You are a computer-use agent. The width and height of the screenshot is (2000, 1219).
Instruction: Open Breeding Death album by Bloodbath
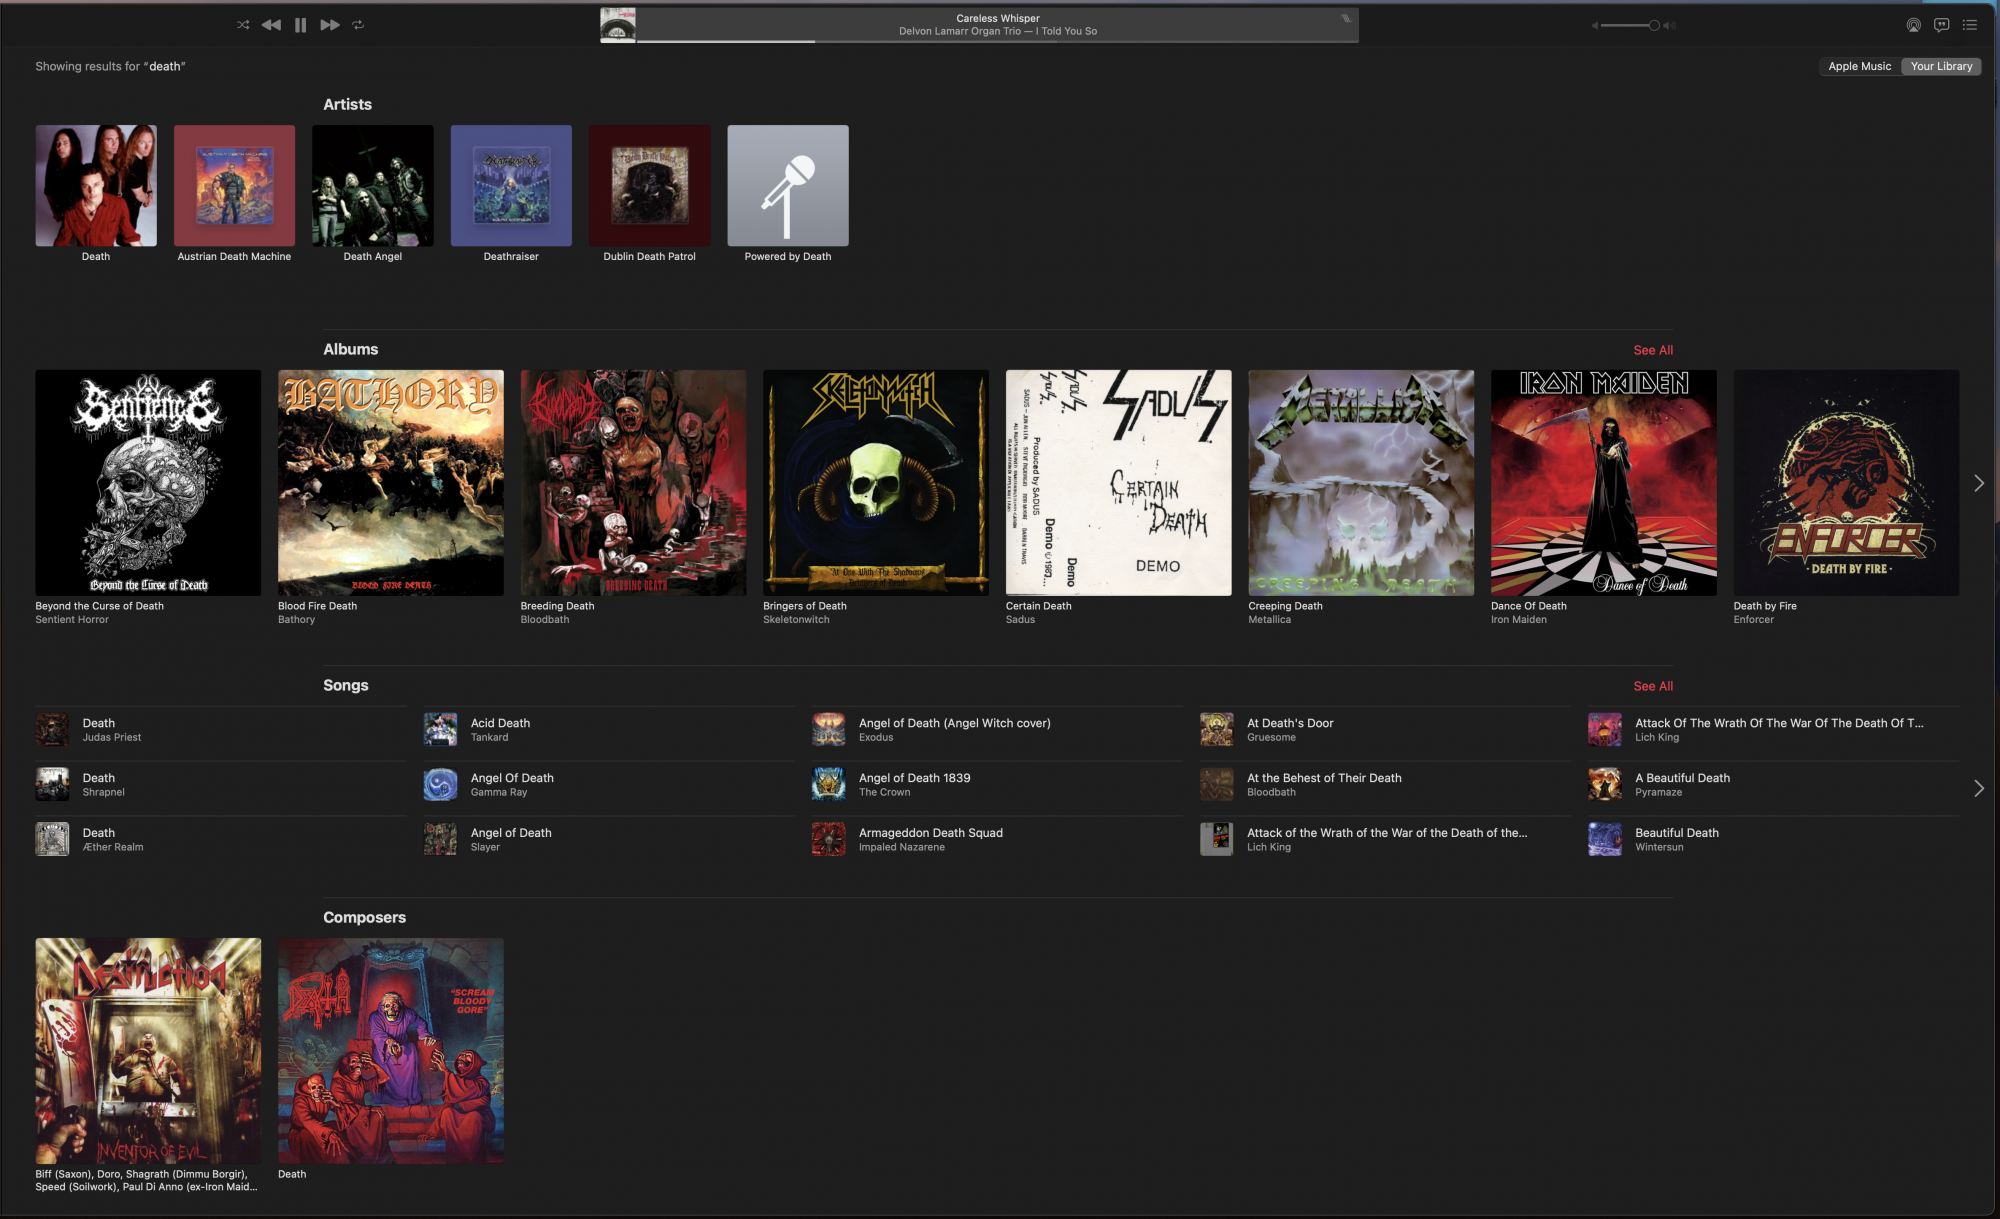click(633, 483)
